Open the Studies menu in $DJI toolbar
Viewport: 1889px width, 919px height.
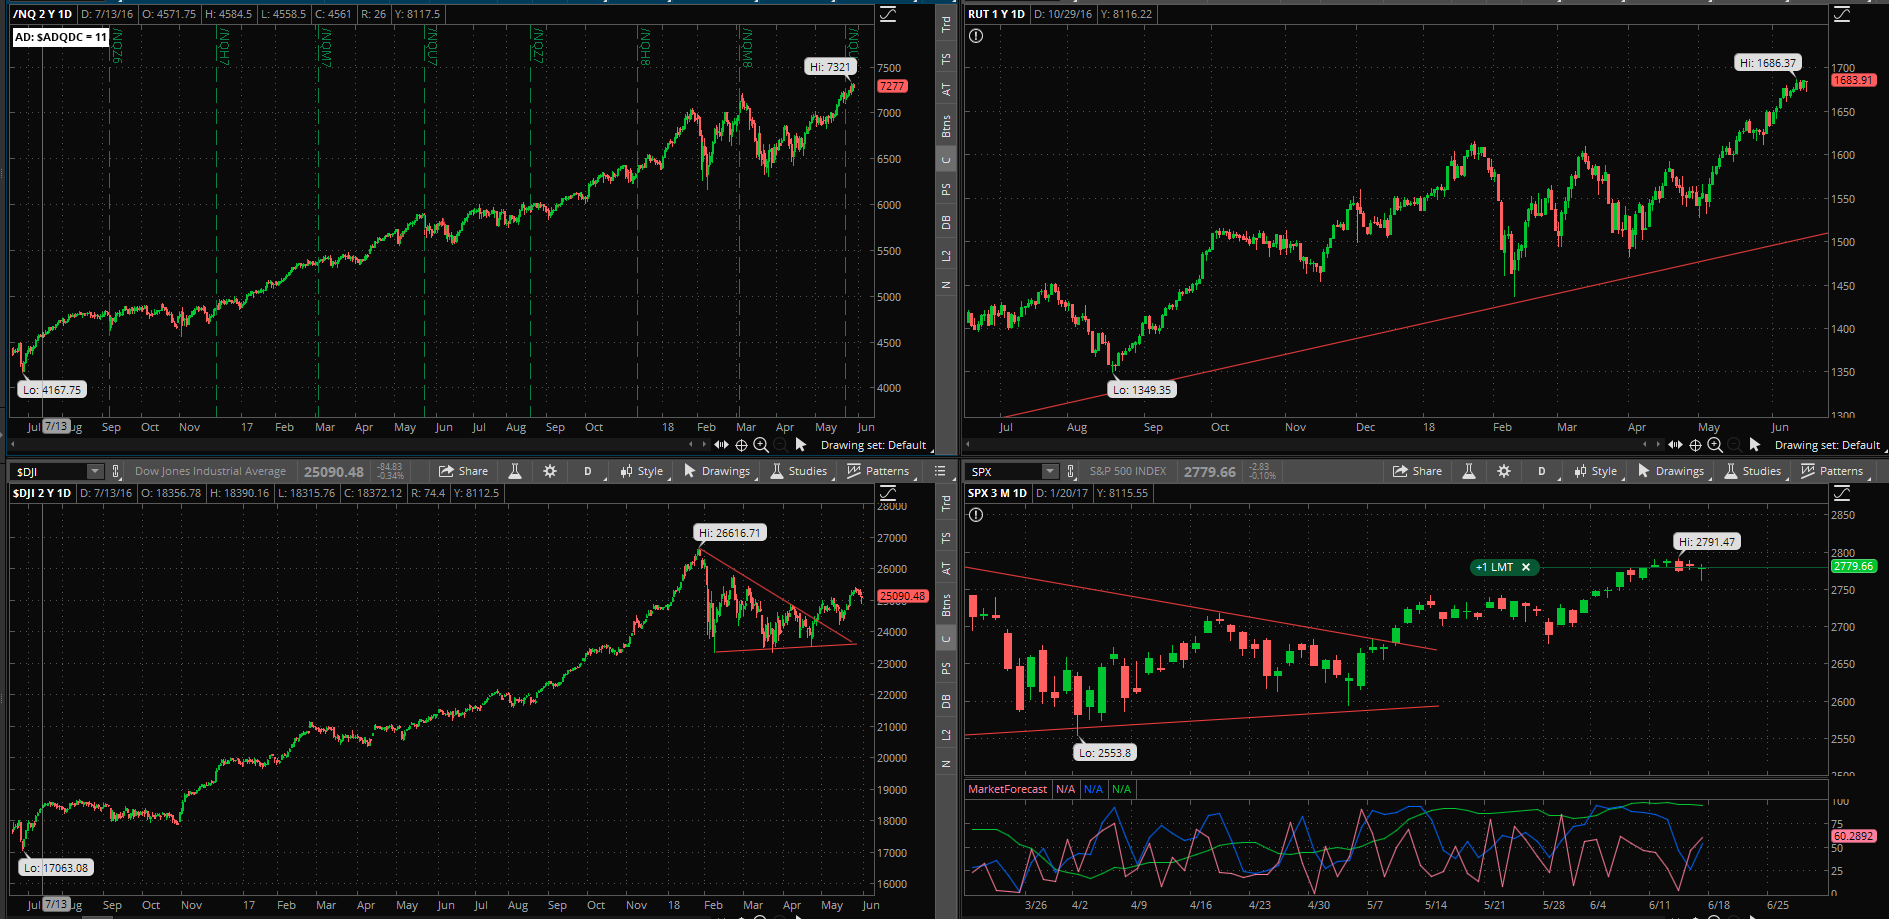tap(799, 471)
